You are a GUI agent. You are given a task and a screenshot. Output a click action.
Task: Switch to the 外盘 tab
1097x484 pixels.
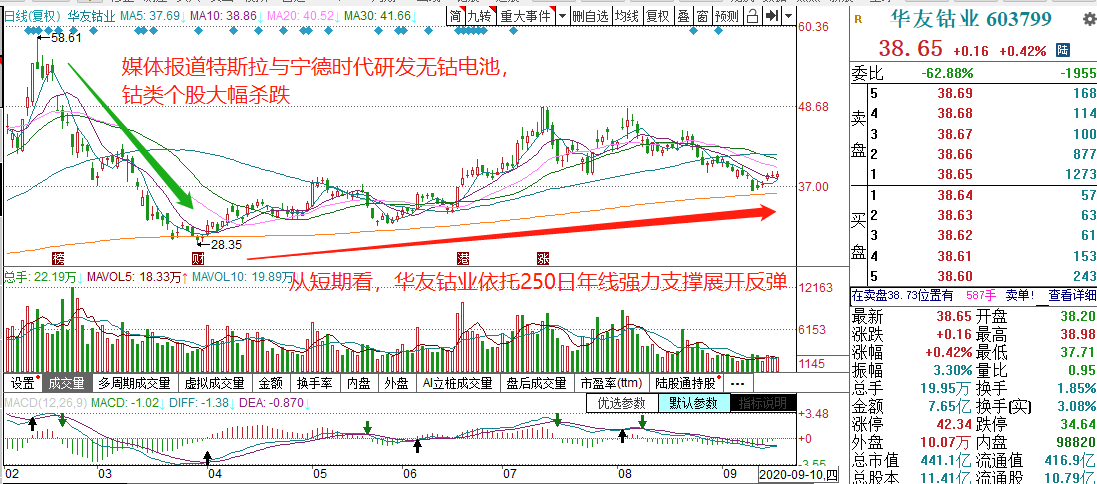coord(397,383)
